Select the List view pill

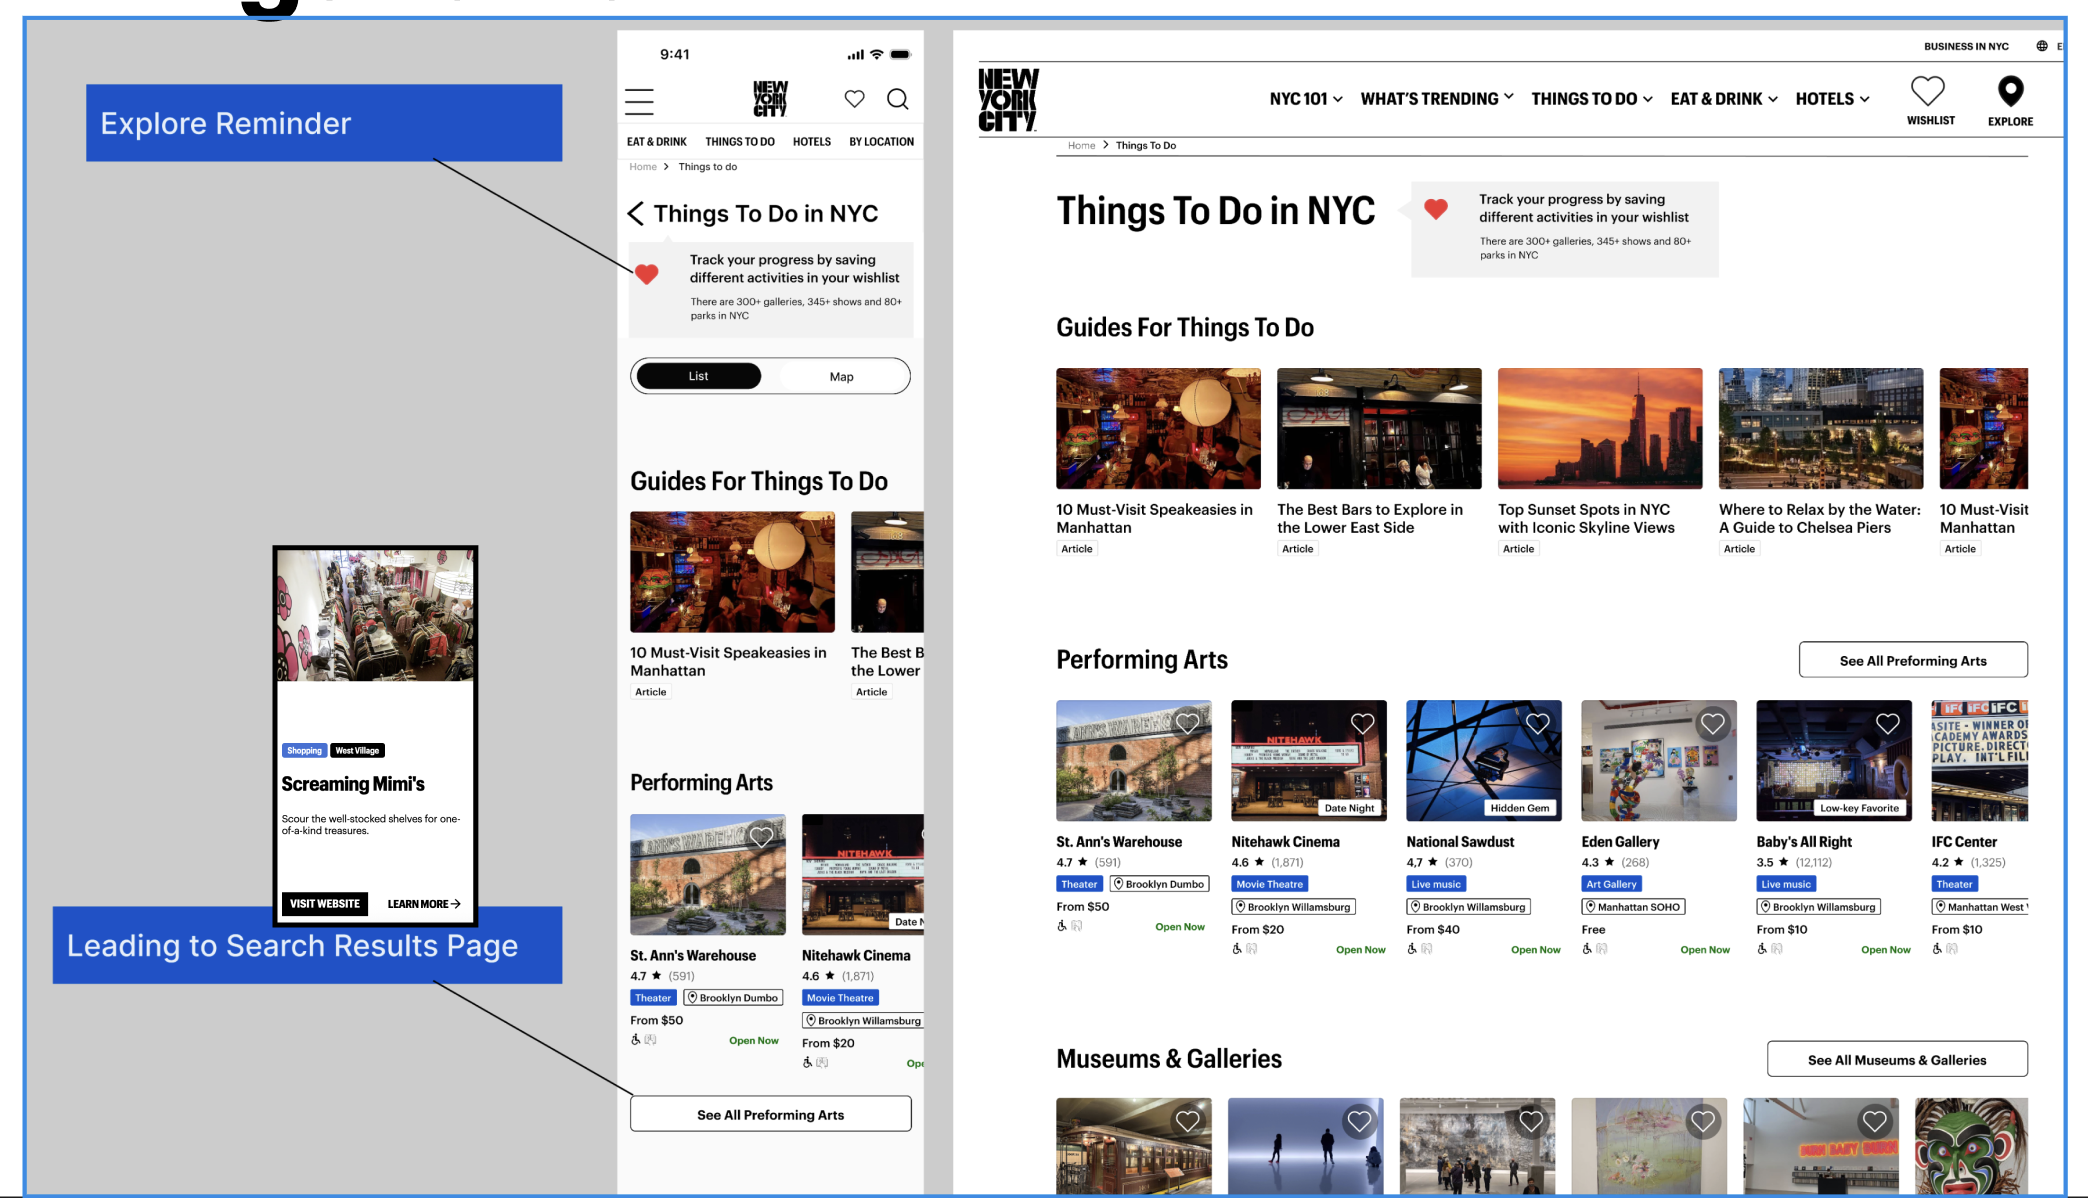698,377
